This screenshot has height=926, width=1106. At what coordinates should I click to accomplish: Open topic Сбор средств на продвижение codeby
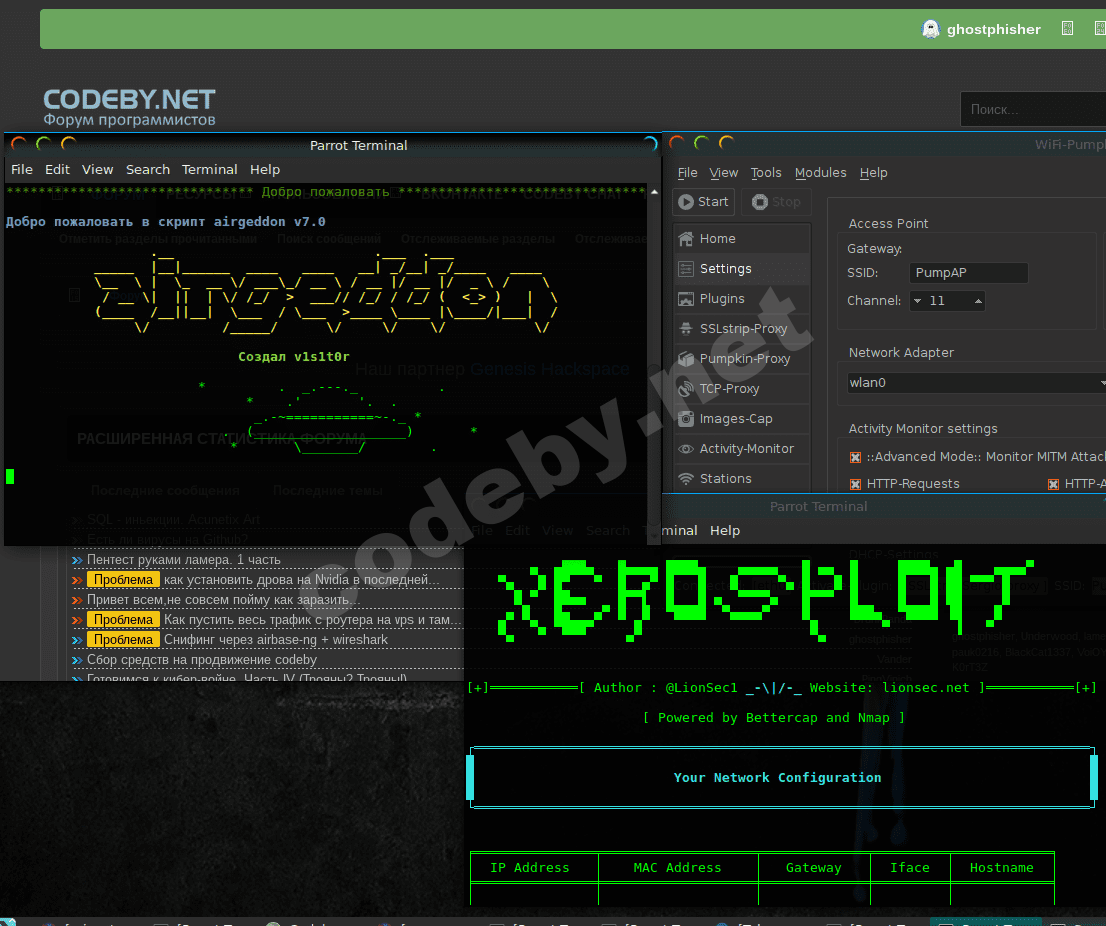tap(202, 660)
